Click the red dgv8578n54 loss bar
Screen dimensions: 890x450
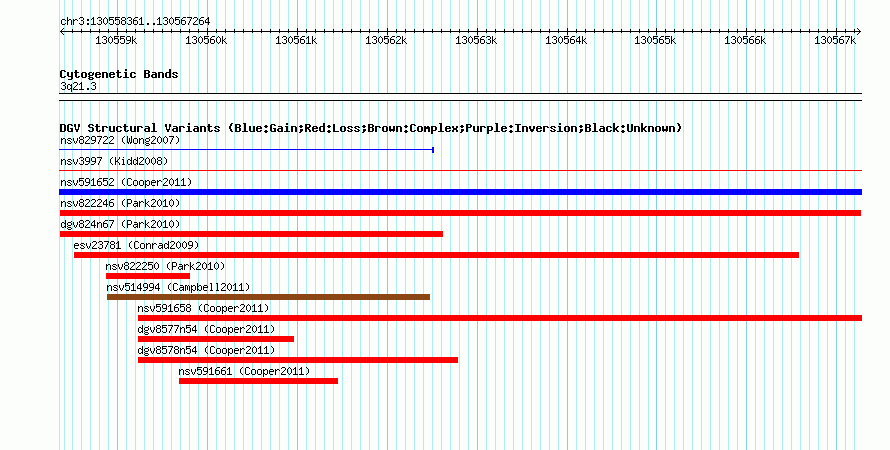click(298, 360)
